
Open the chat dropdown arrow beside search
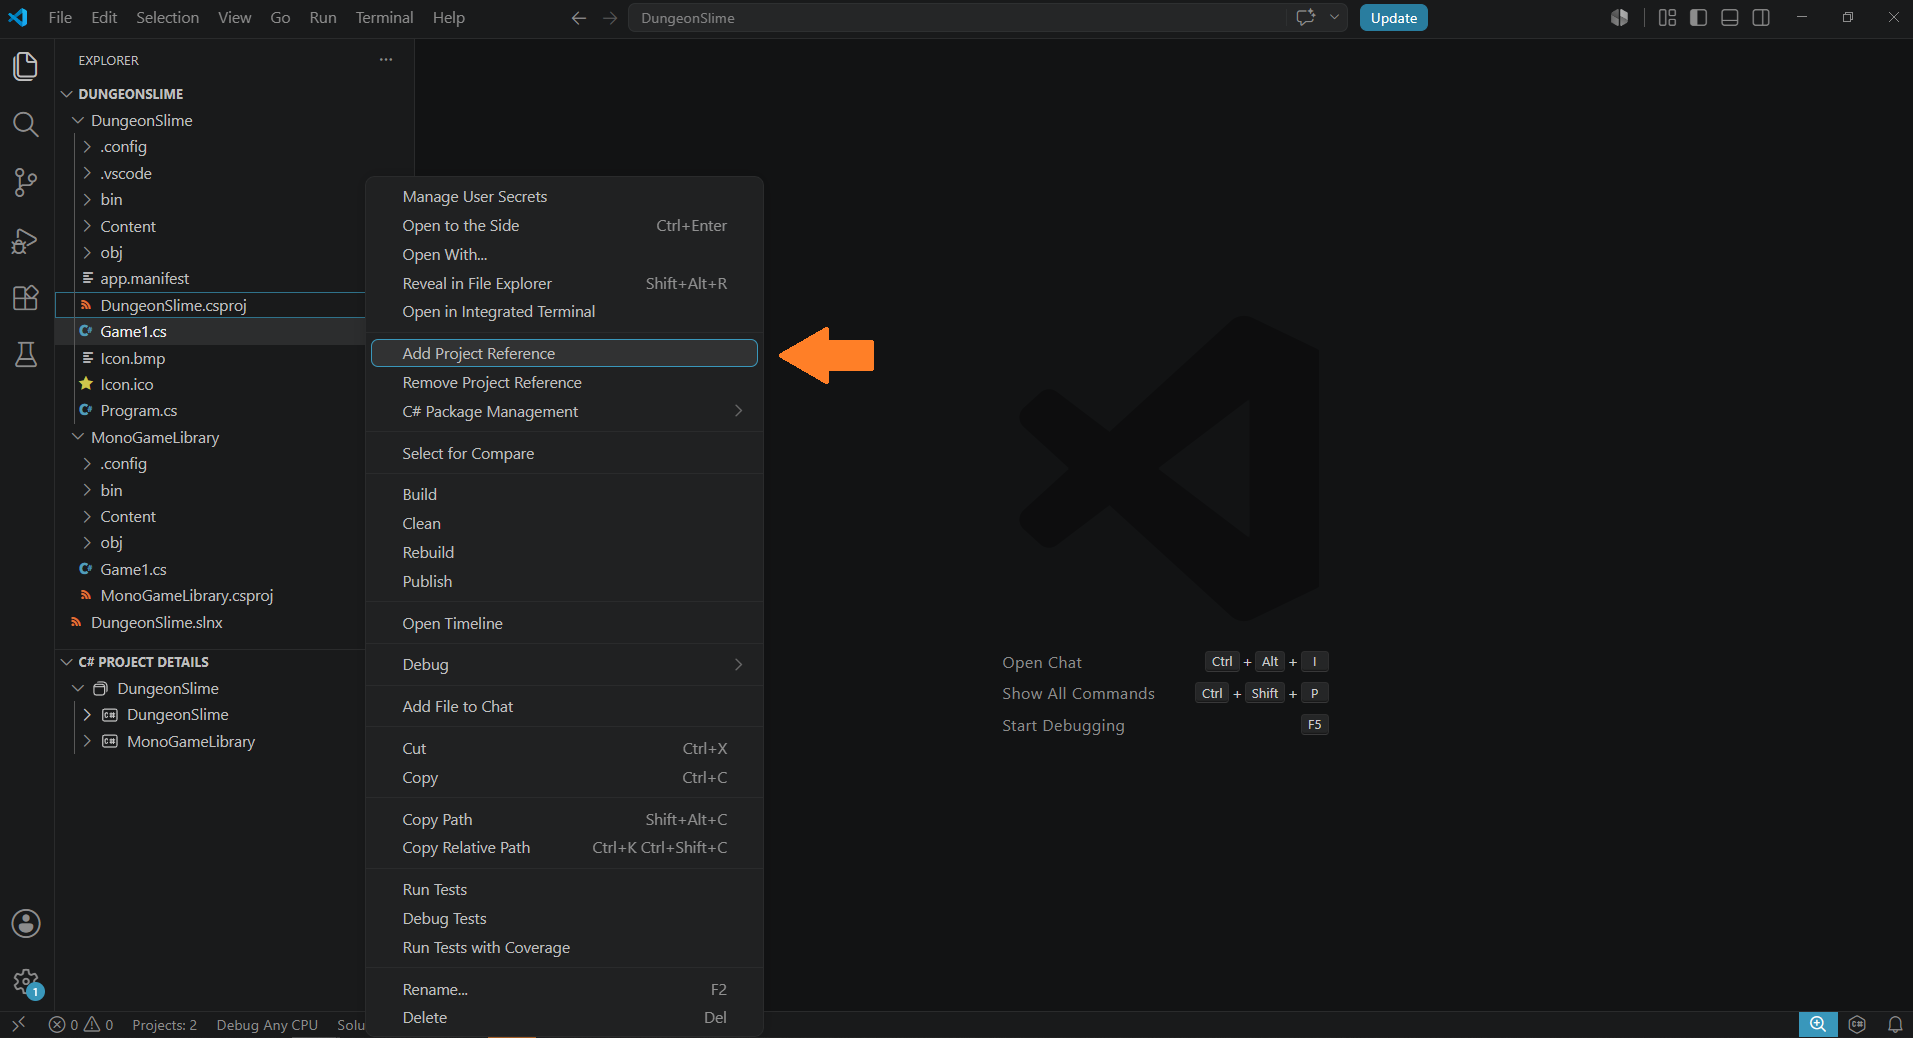coord(1334,18)
